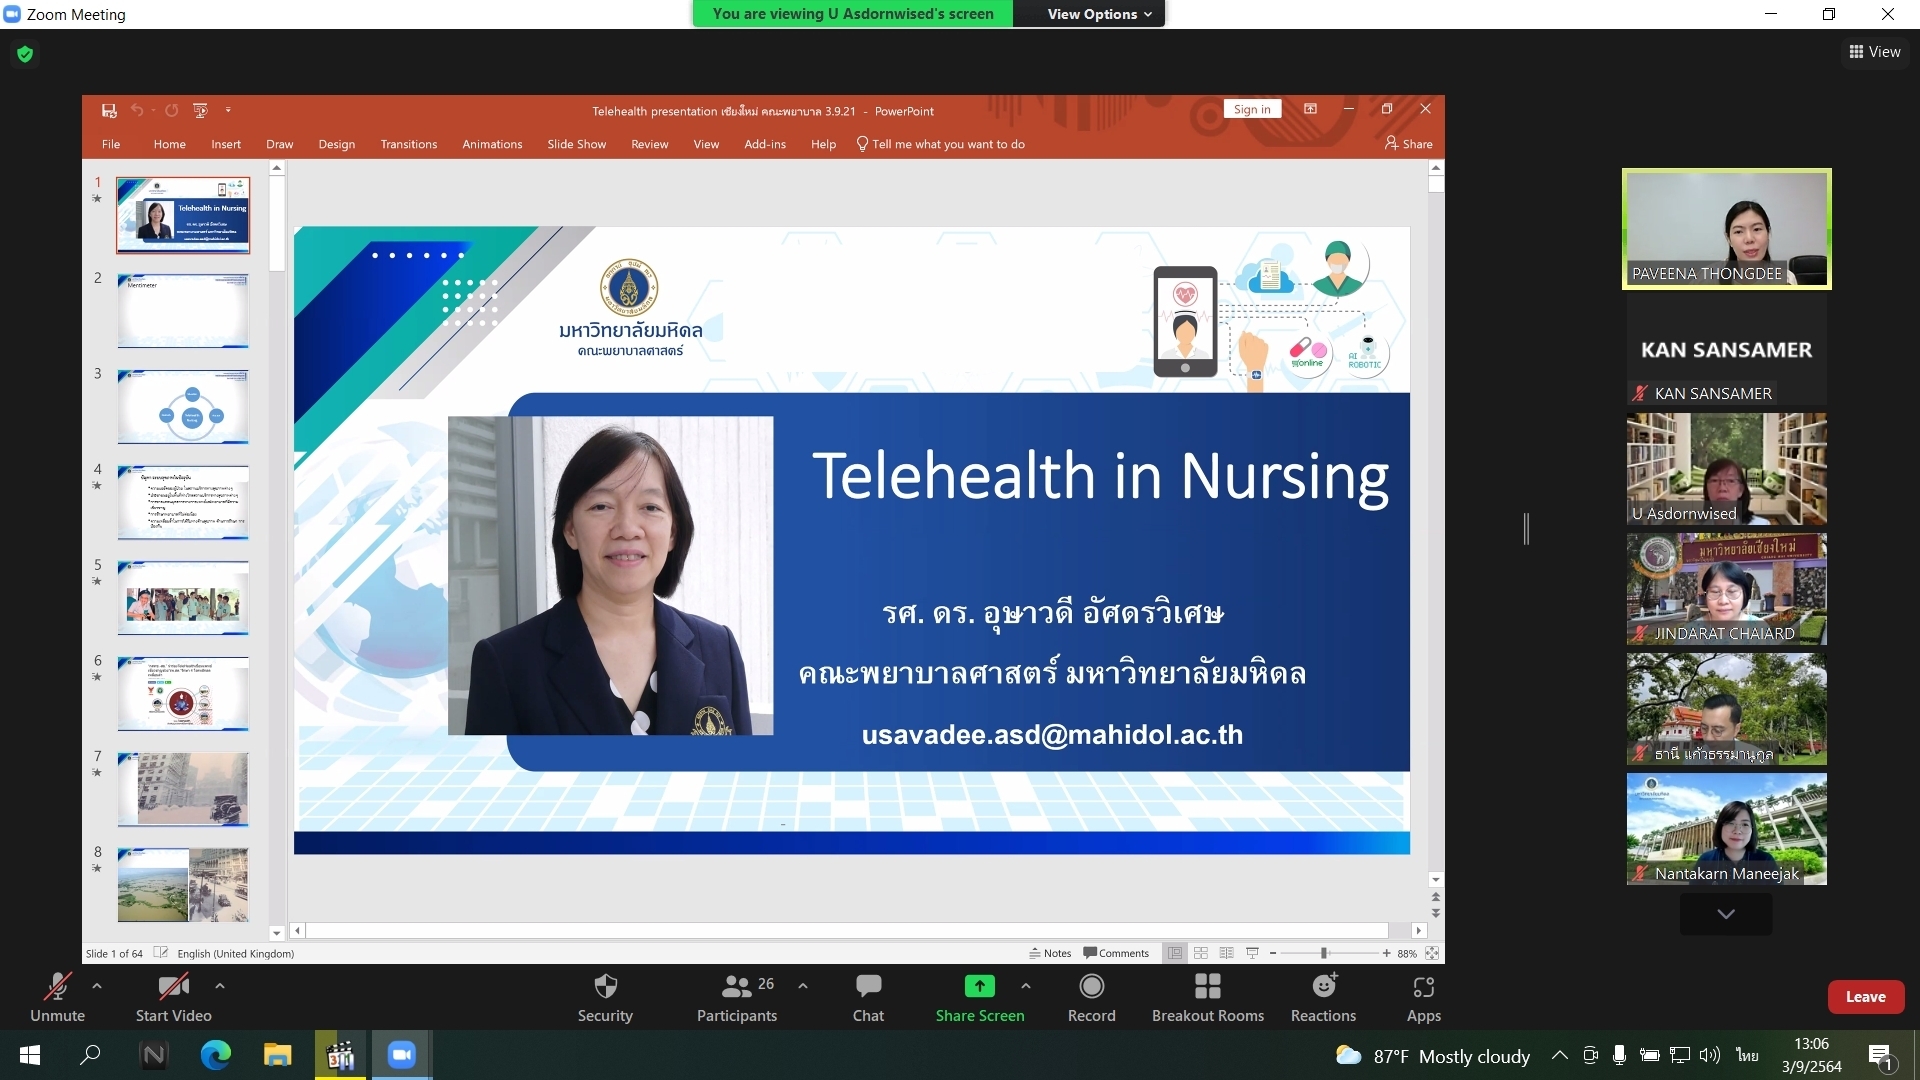
Task: Expand Share Screen options caret
Action: coord(1026,986)
